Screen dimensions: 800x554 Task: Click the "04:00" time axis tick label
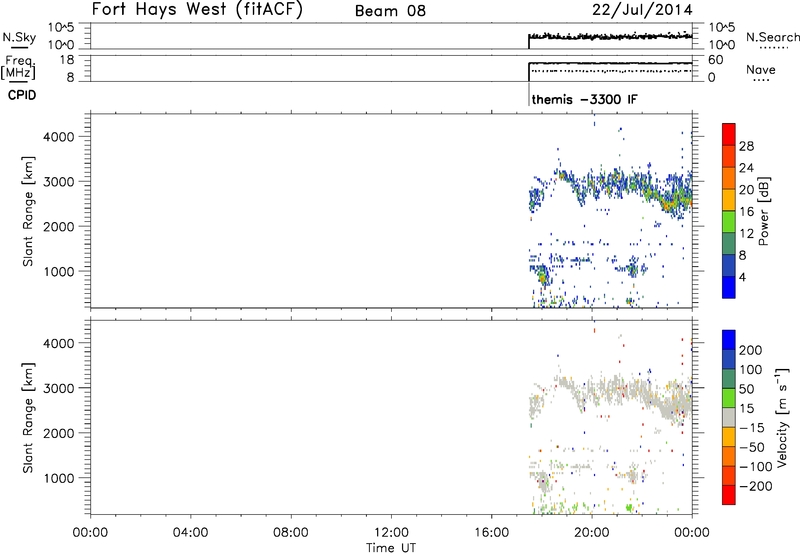point(190,533)
